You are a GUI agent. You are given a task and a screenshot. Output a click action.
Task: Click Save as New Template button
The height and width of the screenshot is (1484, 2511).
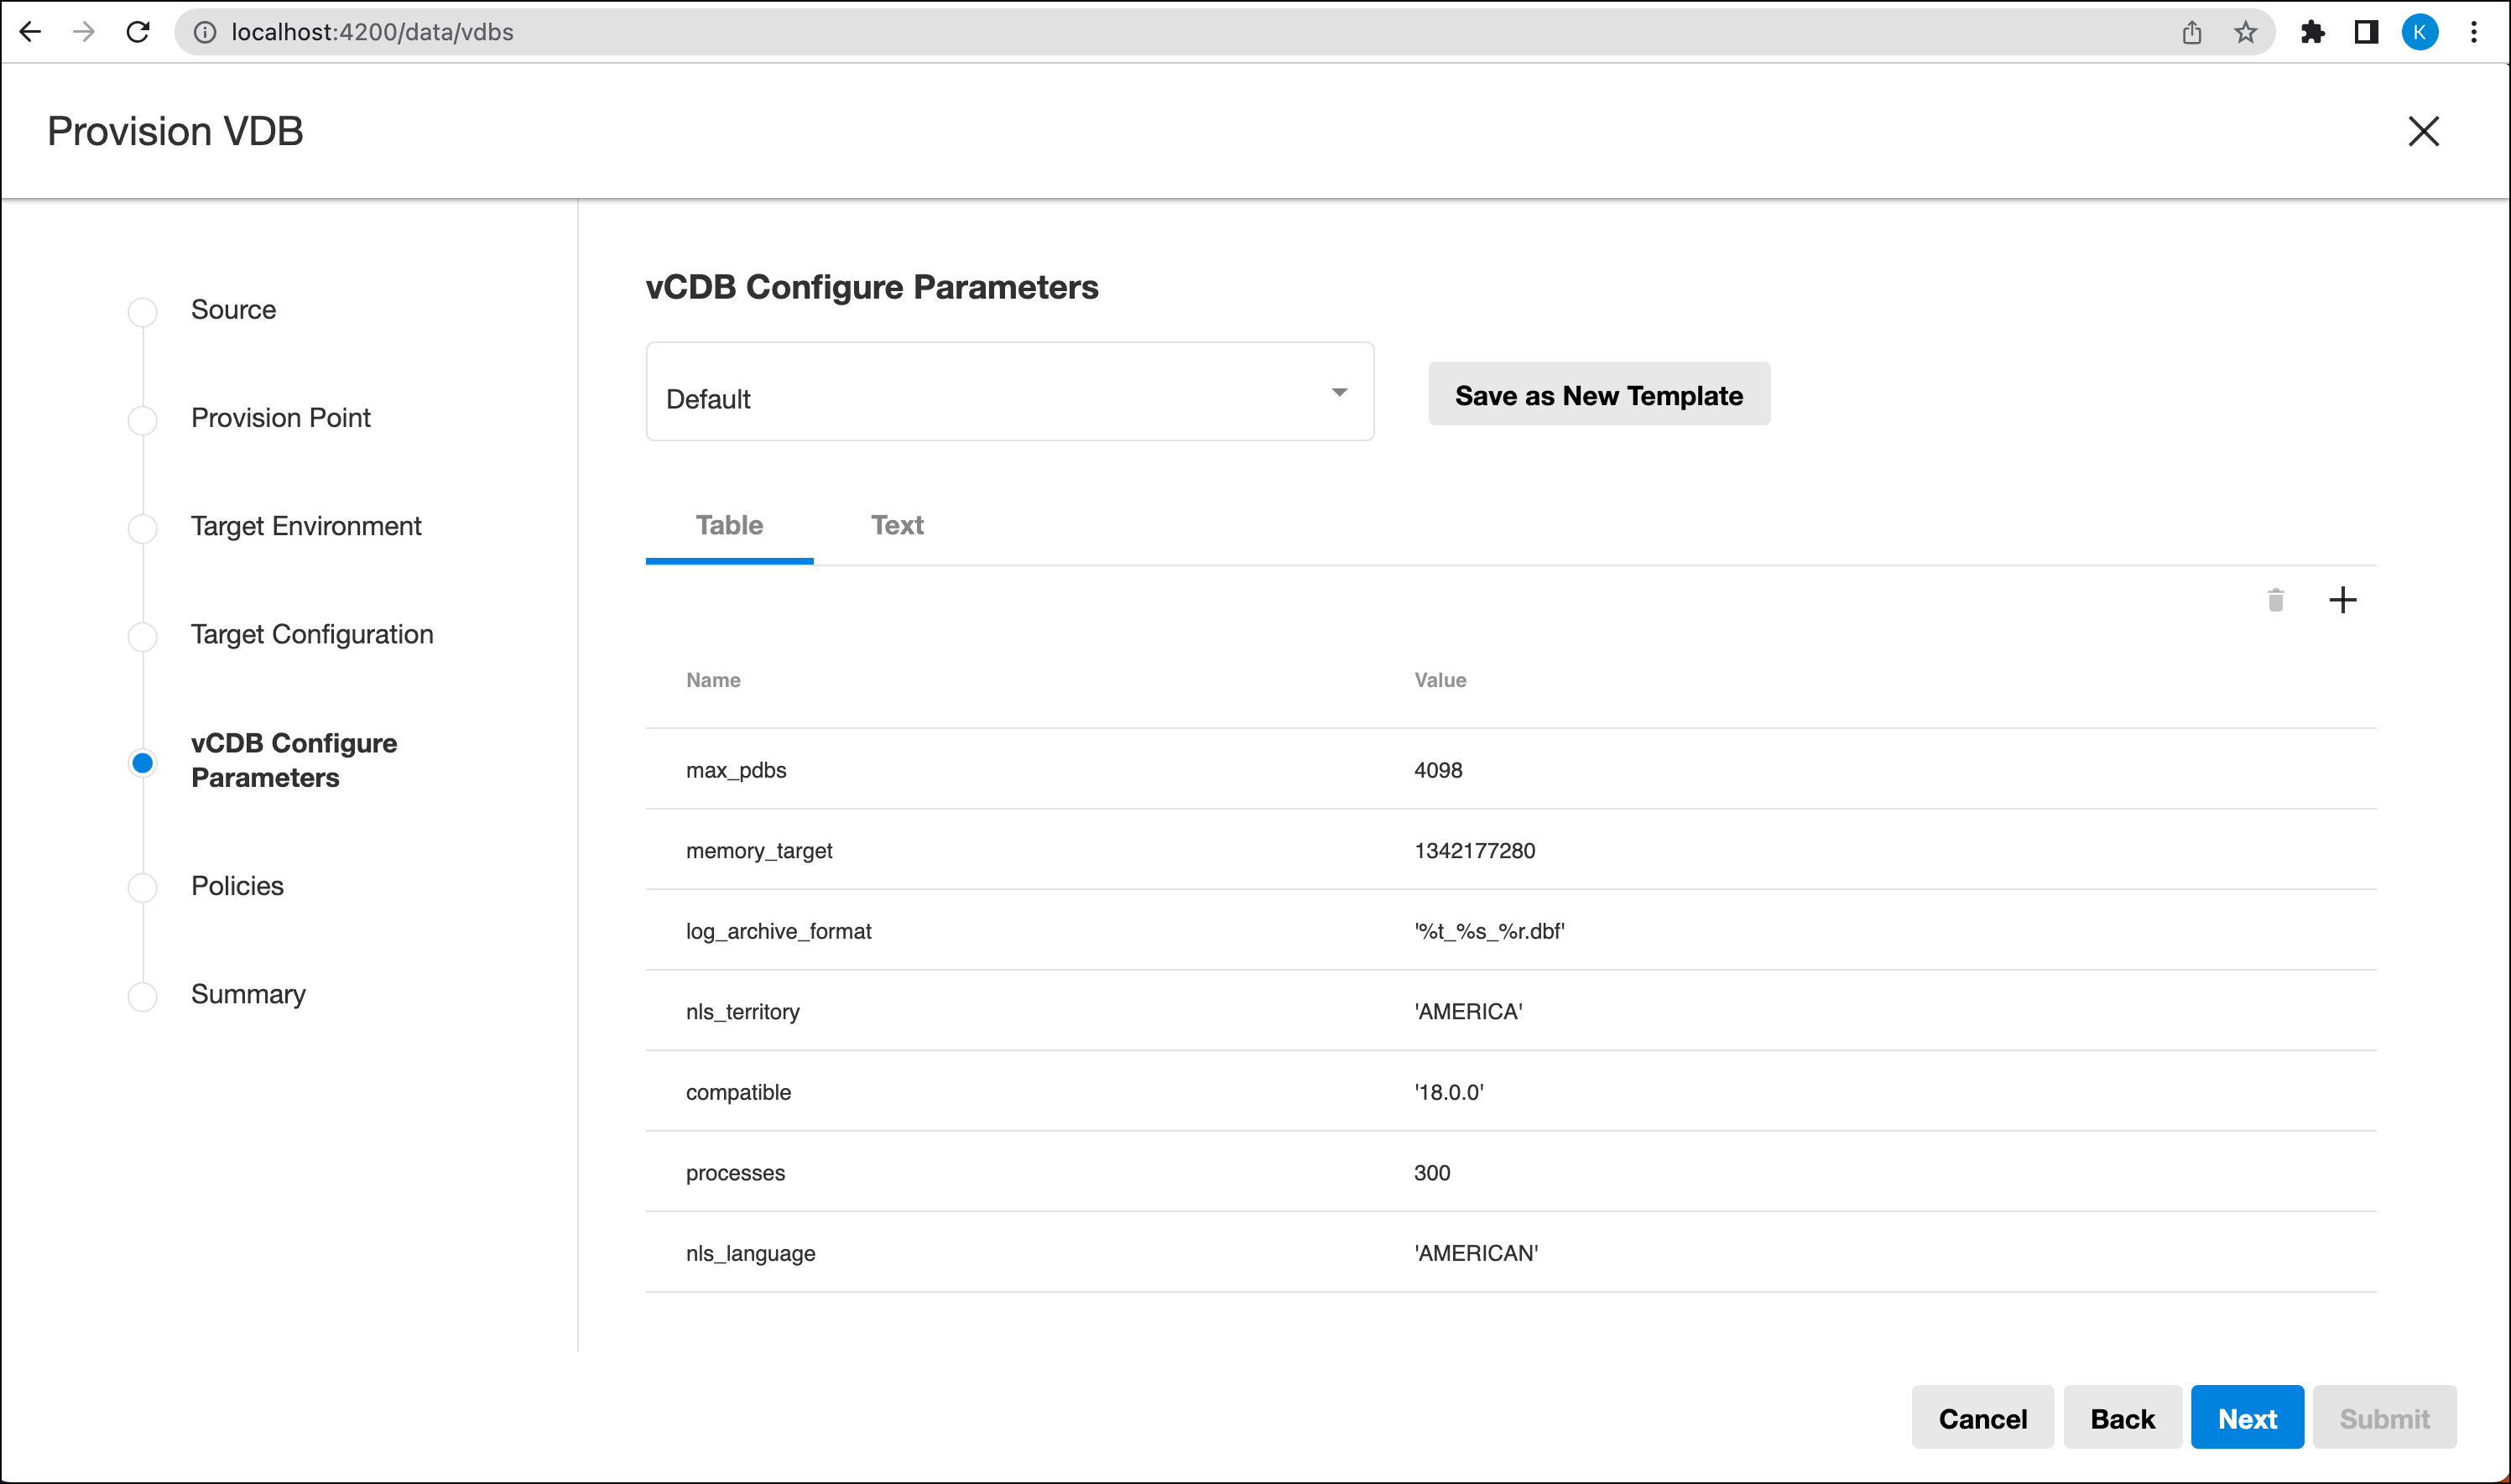point(1598,394)
